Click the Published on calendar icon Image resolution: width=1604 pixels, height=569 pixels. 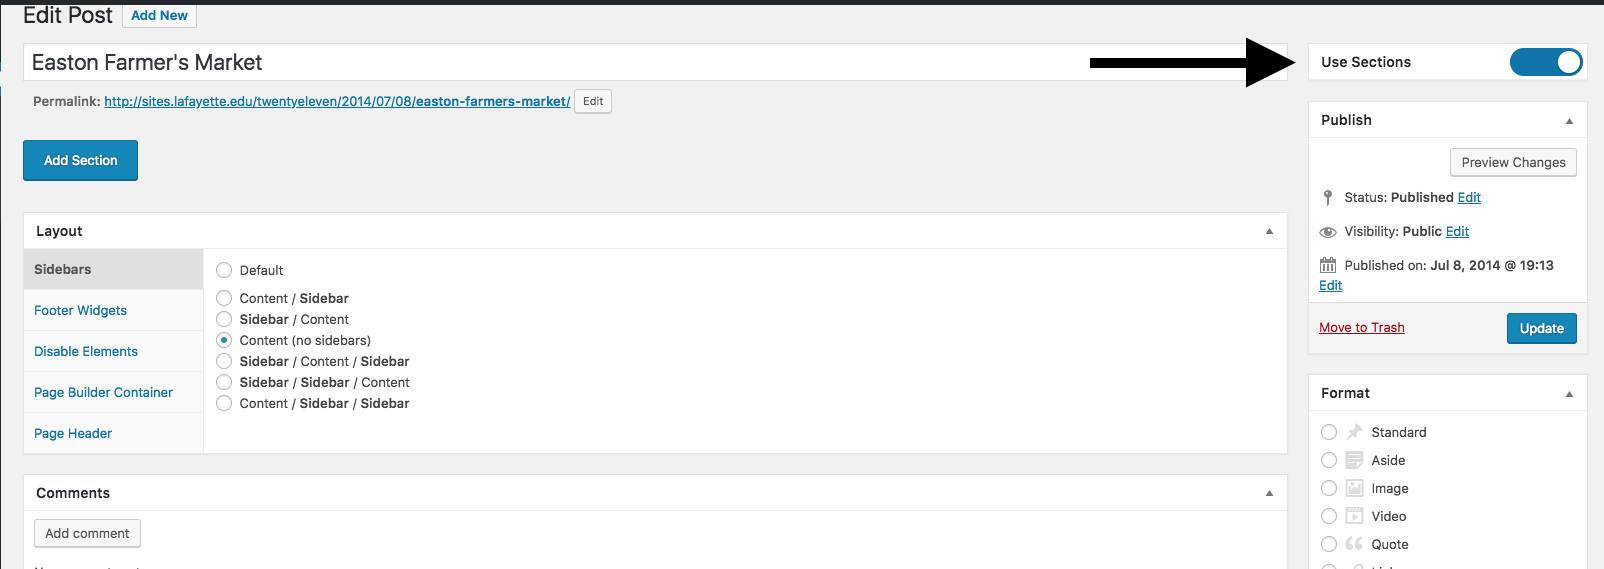1328,265
